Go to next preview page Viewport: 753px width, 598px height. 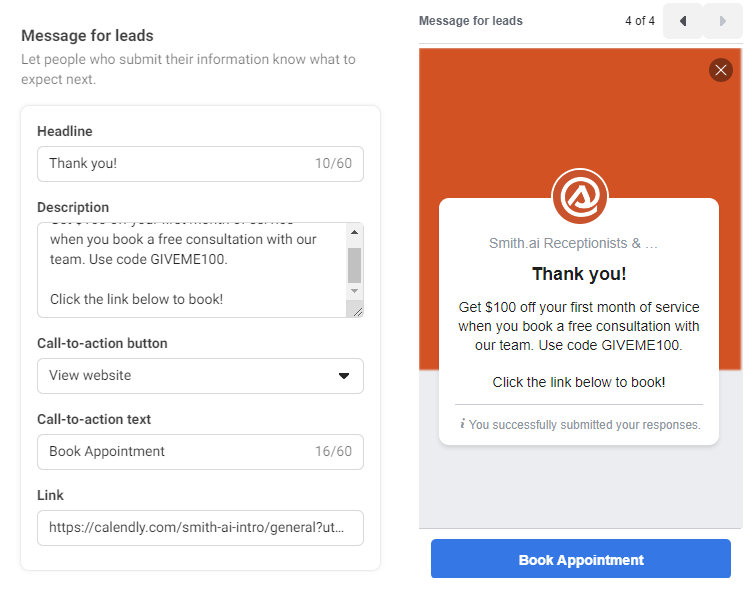coord(723,21)
